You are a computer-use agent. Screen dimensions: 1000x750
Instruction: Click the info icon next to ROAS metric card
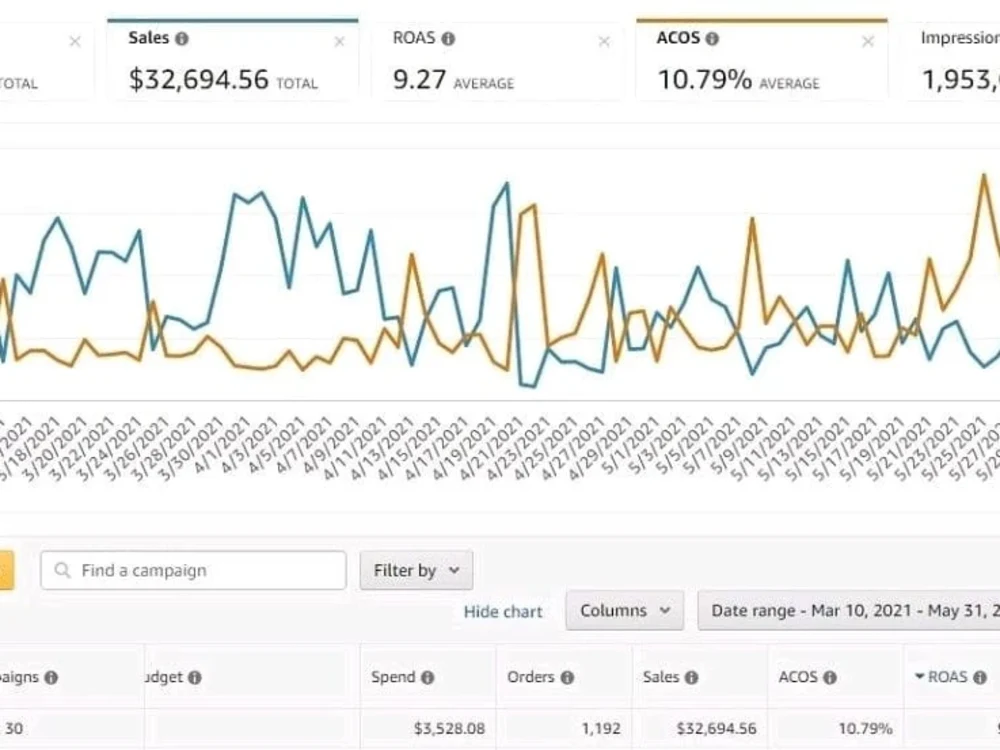pos(448,39)
